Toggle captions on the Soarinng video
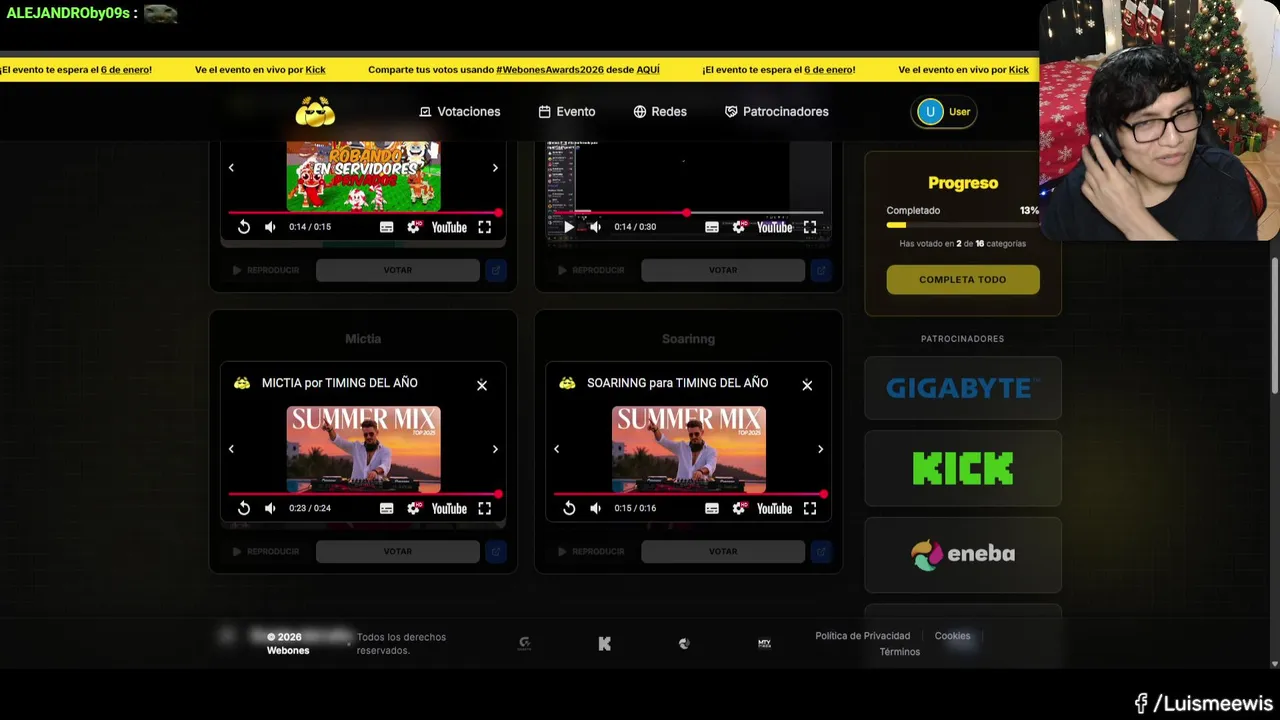1280x720 pixels. coord(712,508)
